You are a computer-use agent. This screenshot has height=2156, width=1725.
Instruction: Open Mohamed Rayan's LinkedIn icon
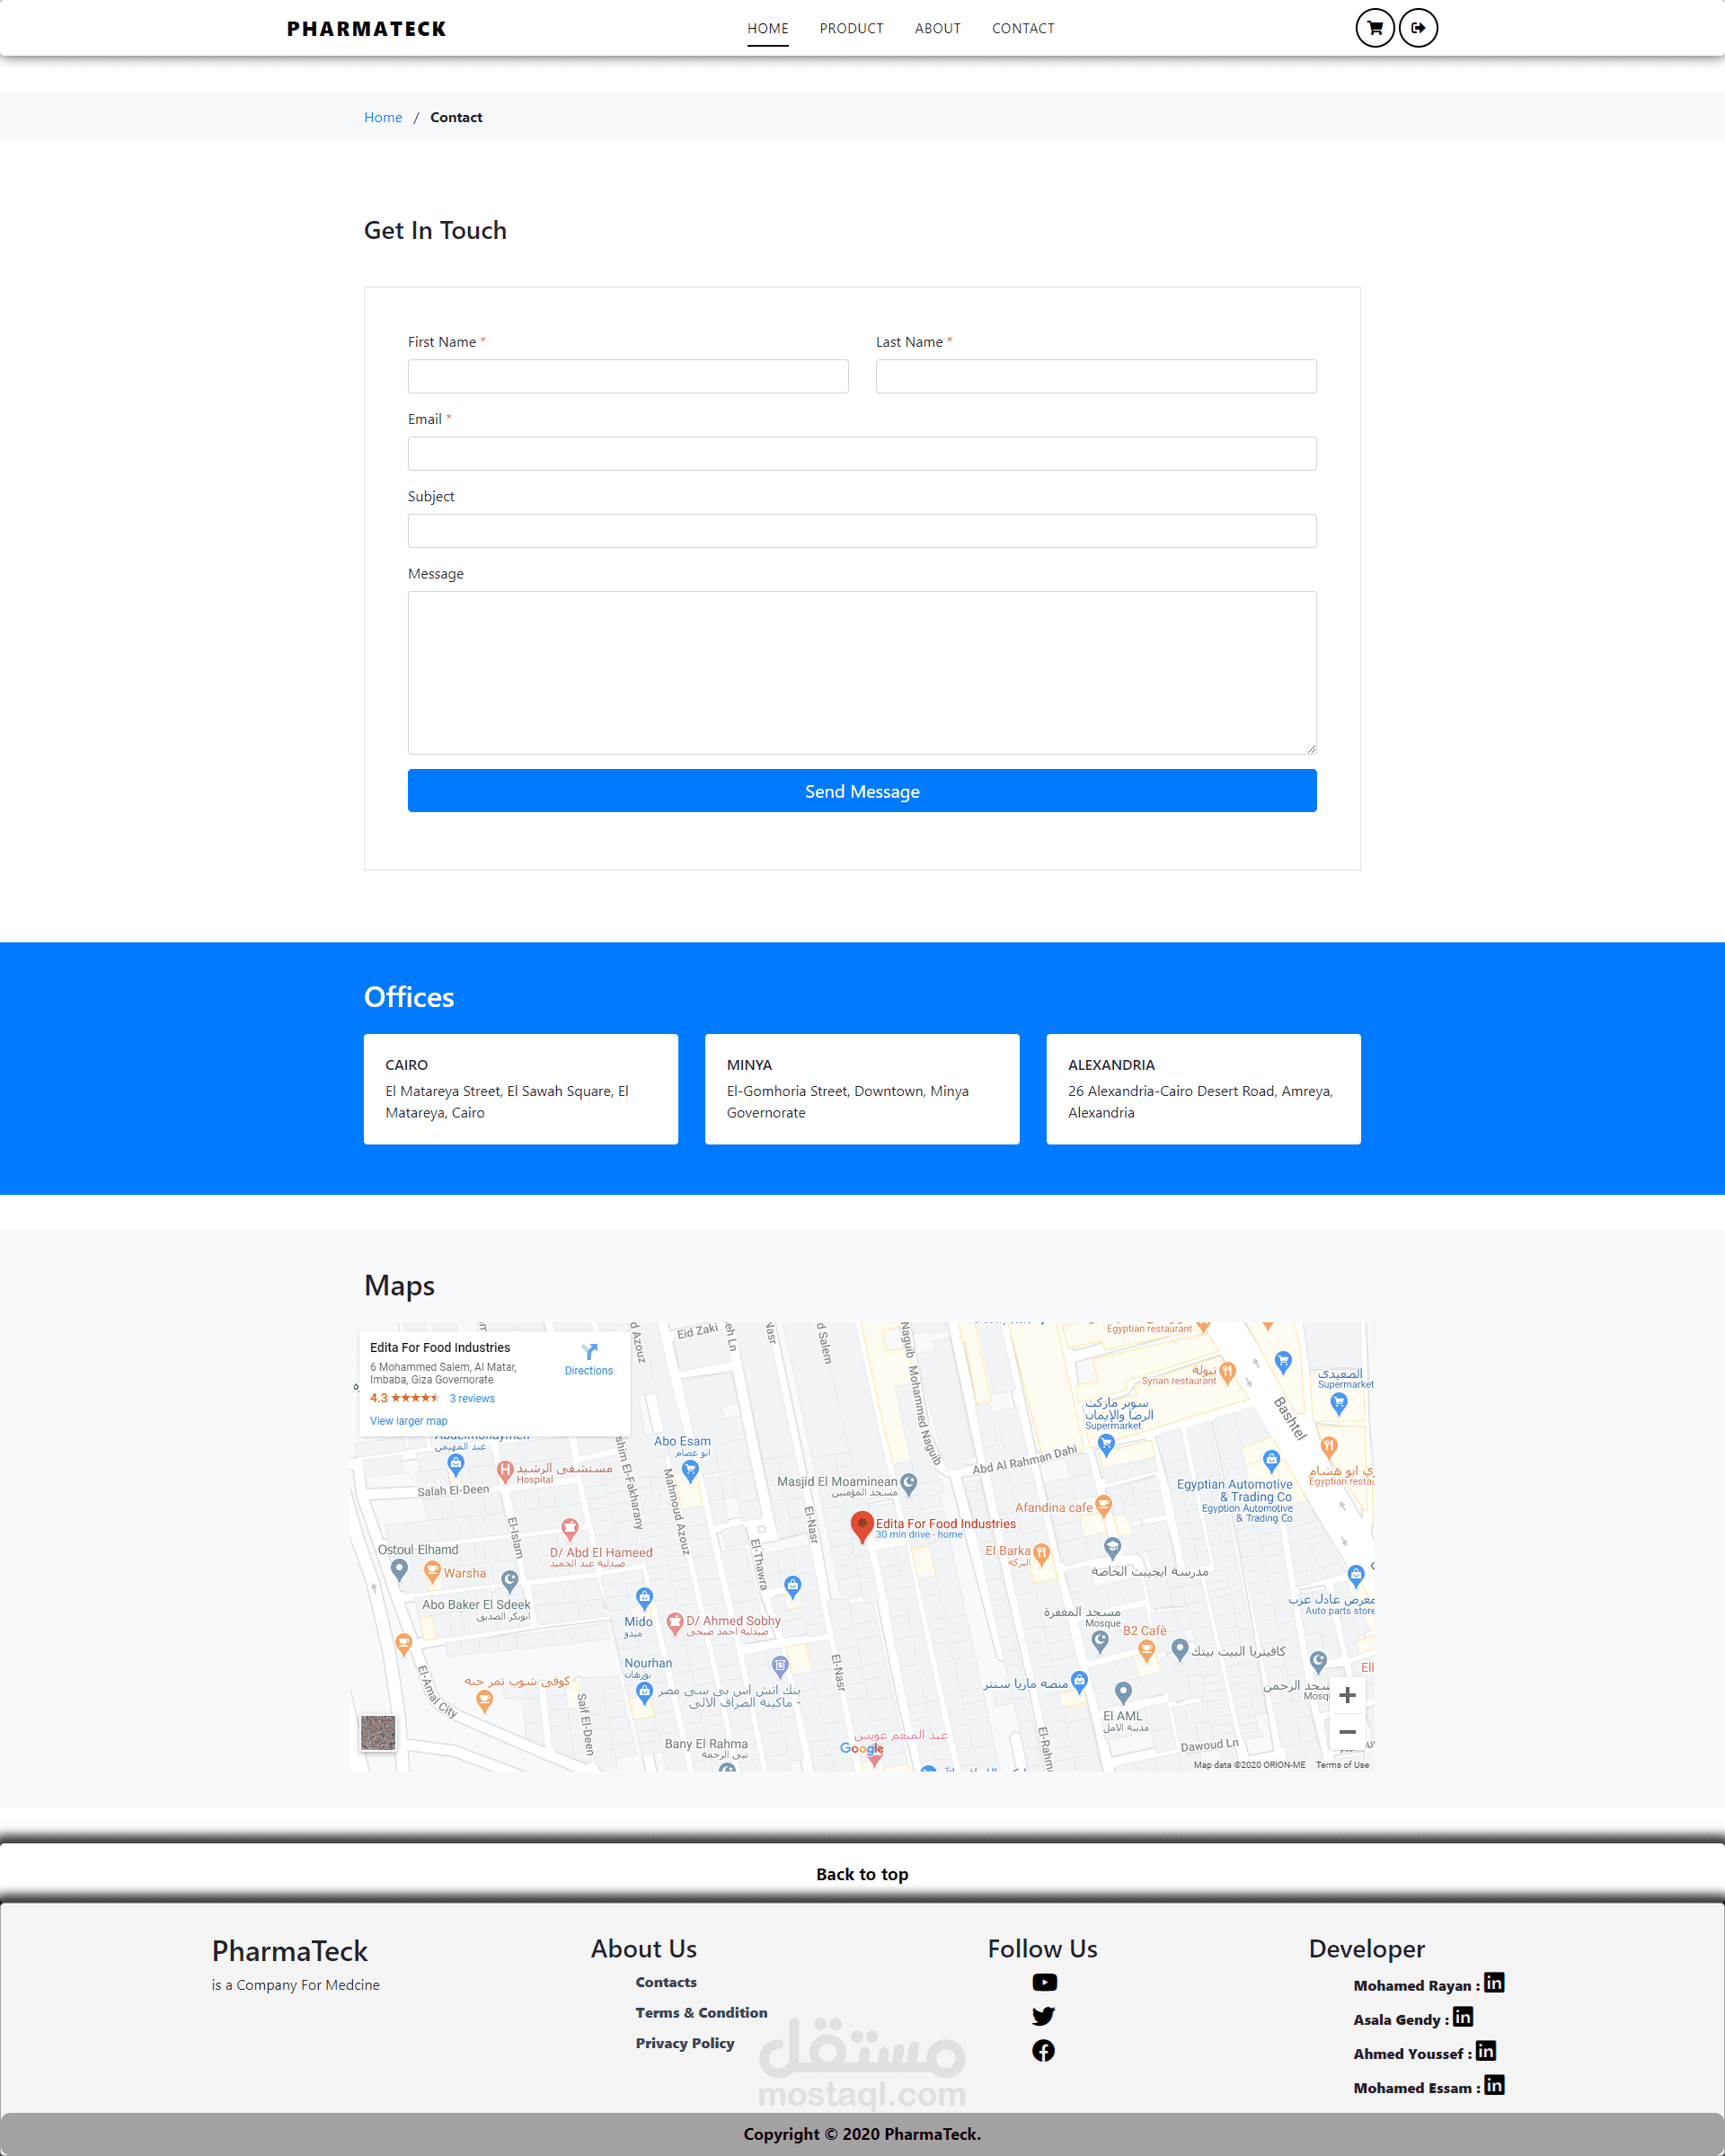point(1494,1982)
